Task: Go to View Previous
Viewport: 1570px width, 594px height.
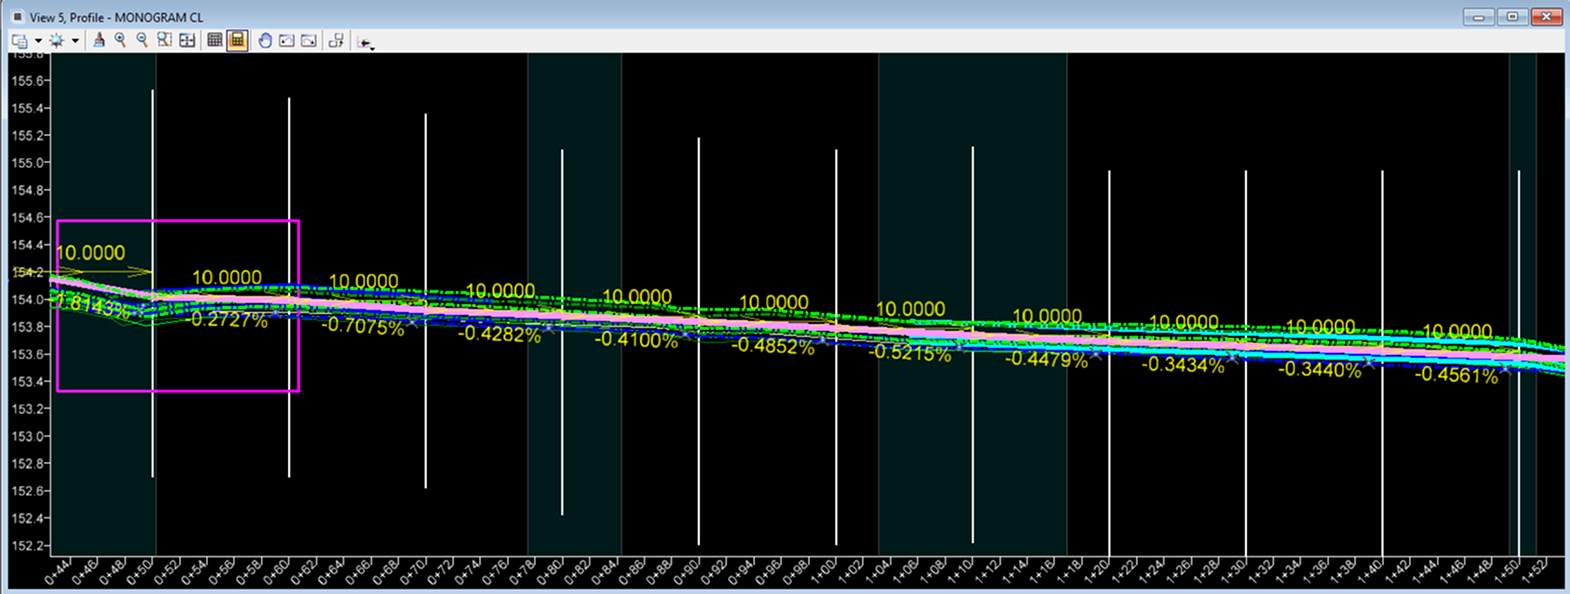Action: tap(287, 41)
